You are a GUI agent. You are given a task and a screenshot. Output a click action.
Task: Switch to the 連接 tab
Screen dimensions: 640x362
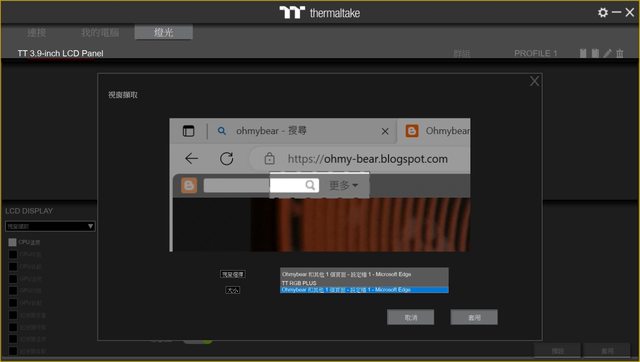click(37, 33)
